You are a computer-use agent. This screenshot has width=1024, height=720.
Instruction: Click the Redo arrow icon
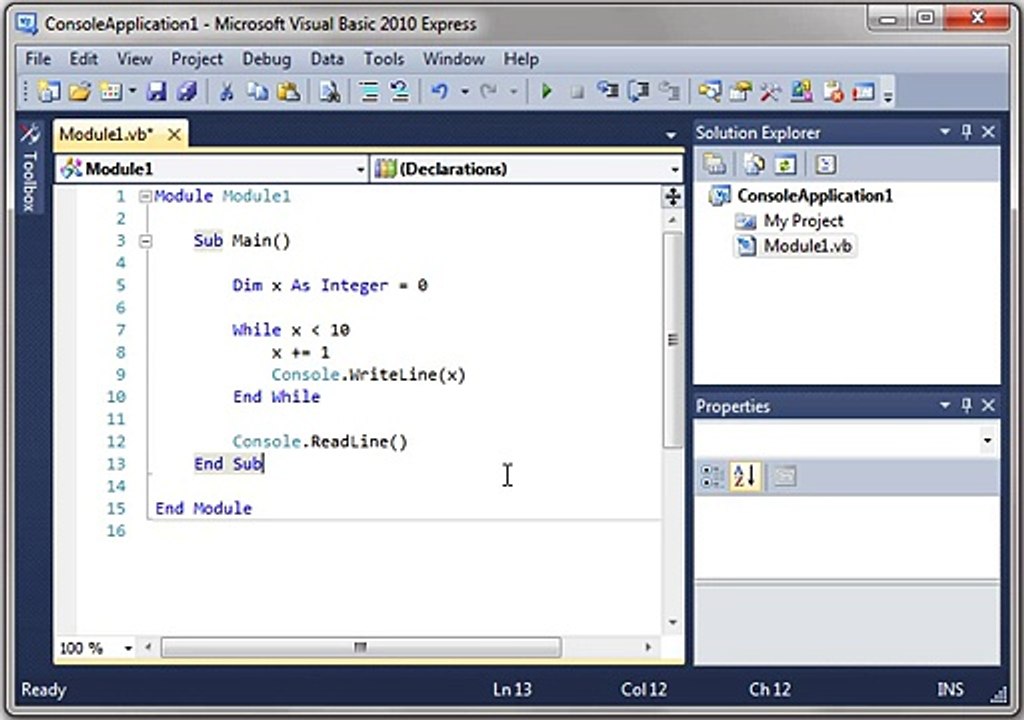(x=488, y=91)
